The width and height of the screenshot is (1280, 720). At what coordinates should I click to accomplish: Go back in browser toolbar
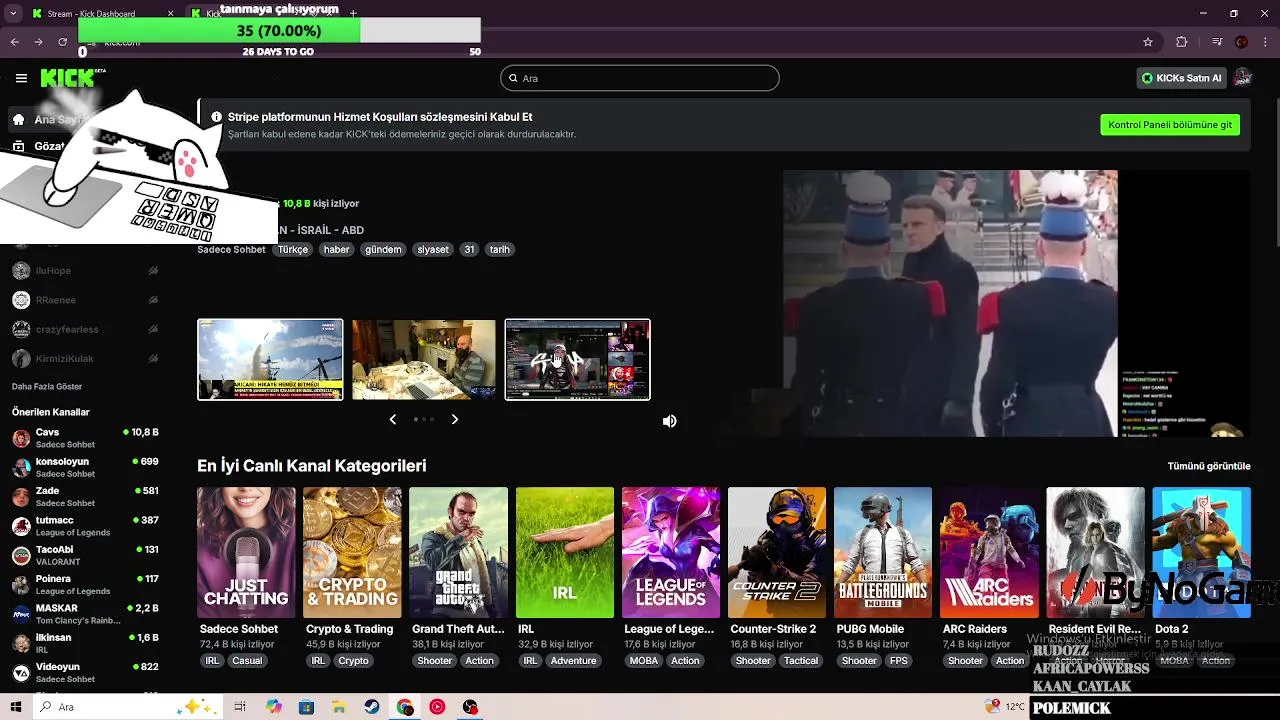coord(14,42)
